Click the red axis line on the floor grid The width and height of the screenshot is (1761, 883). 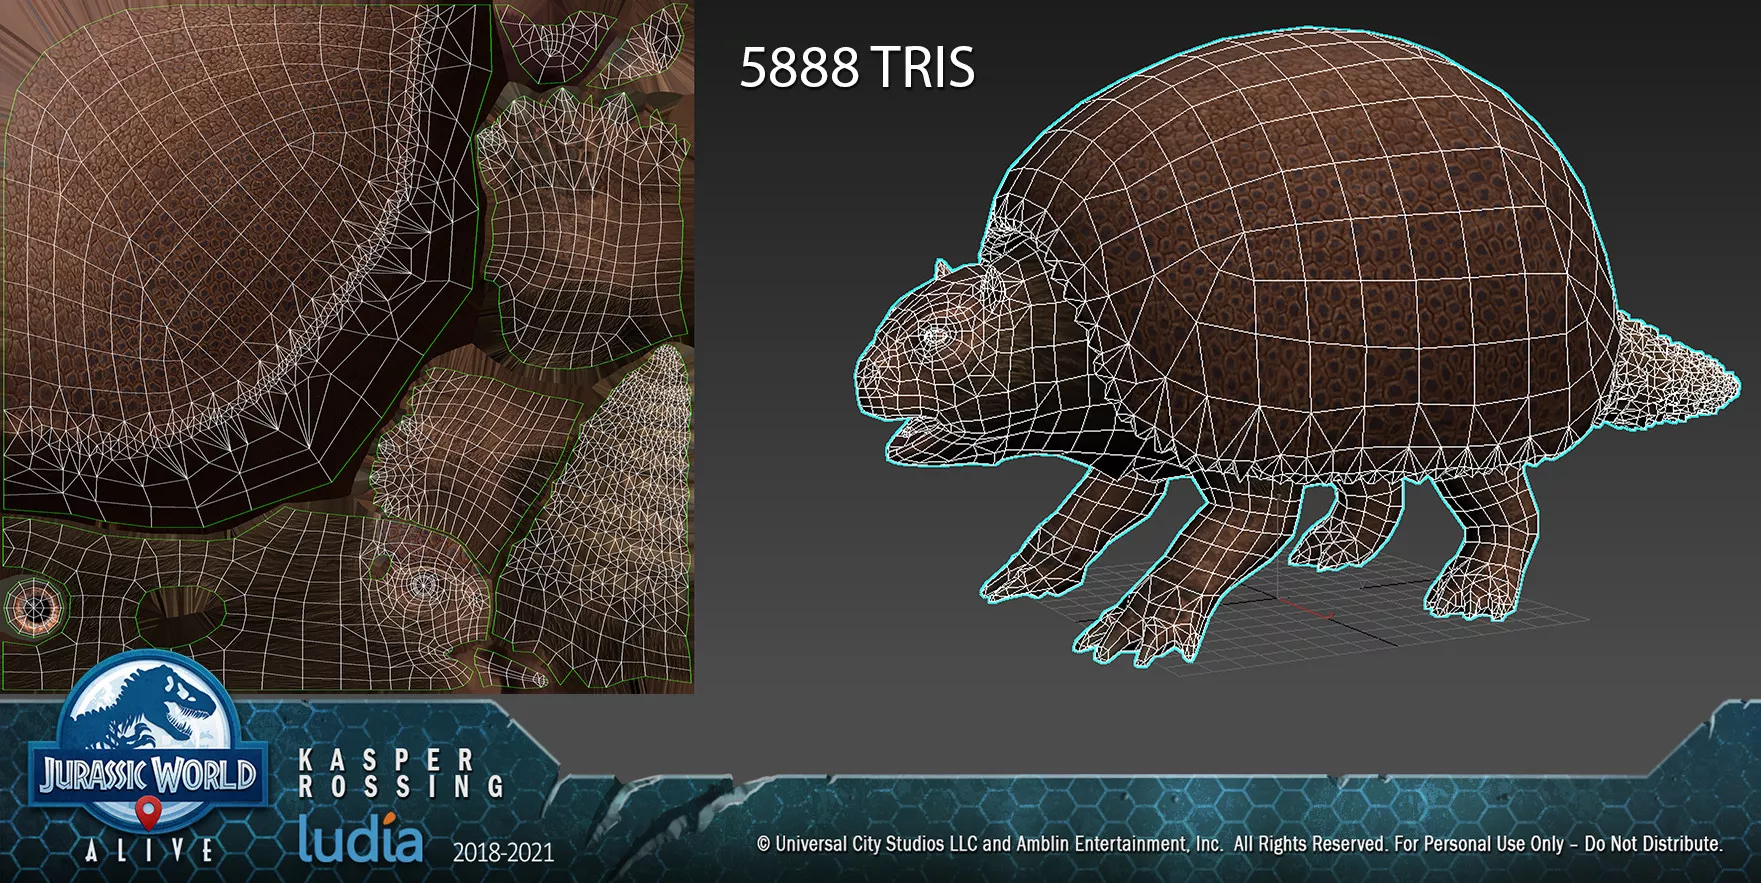1310,610
